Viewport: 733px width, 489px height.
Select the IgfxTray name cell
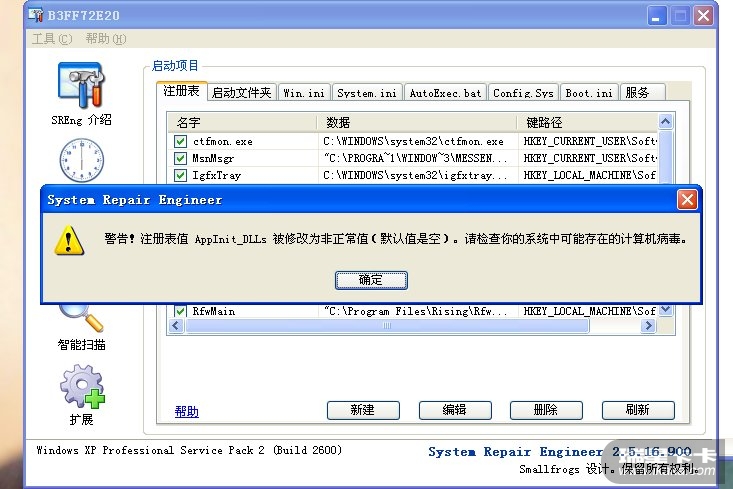(216, 175)
